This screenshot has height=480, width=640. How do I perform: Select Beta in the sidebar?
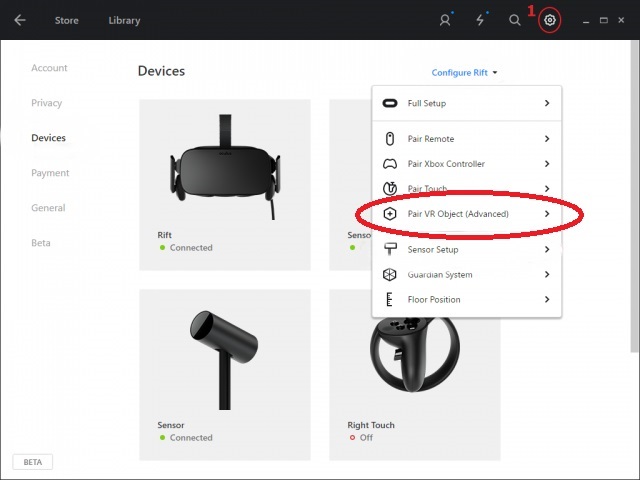[40, 243]
